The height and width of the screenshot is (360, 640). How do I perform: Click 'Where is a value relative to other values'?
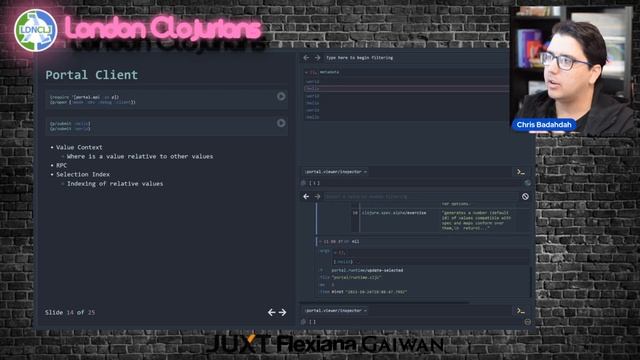coord(140,156)
